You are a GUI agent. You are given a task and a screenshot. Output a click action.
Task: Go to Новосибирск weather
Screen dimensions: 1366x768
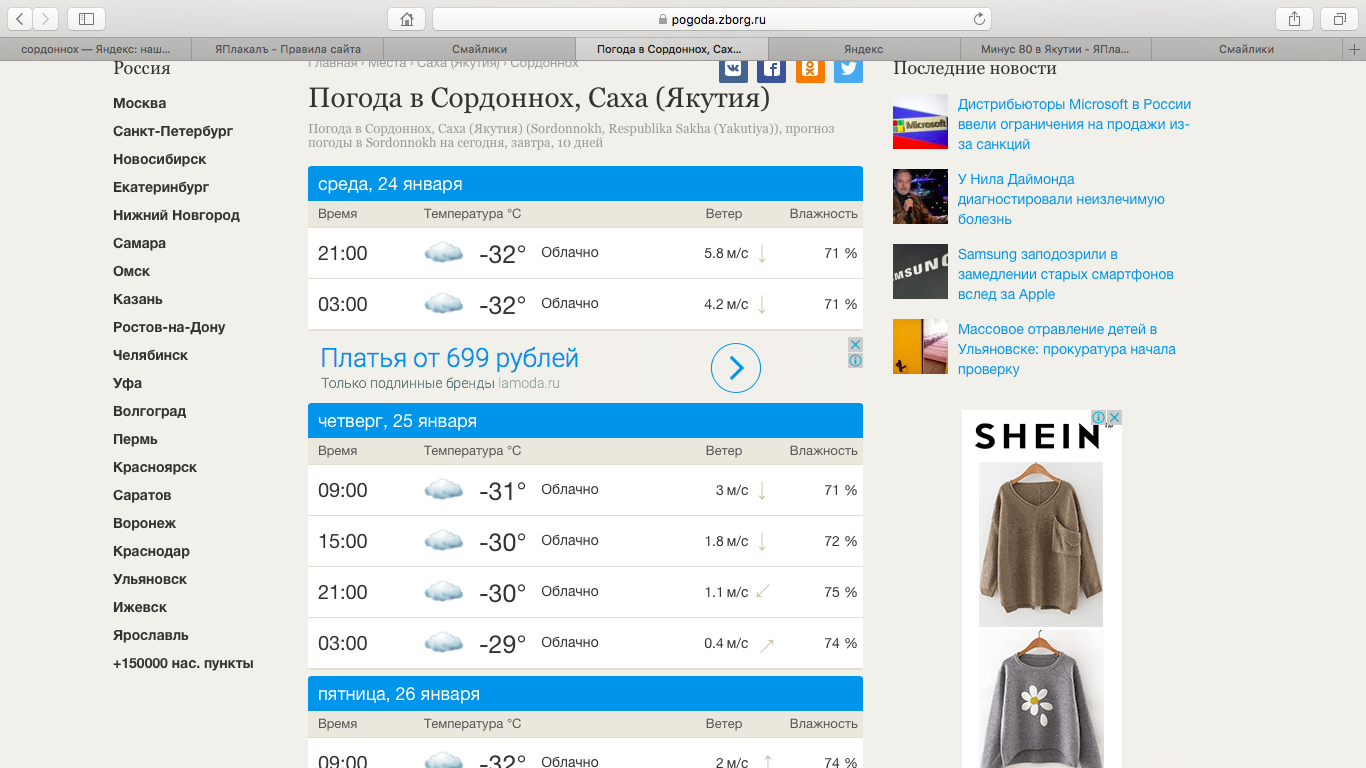160,159
